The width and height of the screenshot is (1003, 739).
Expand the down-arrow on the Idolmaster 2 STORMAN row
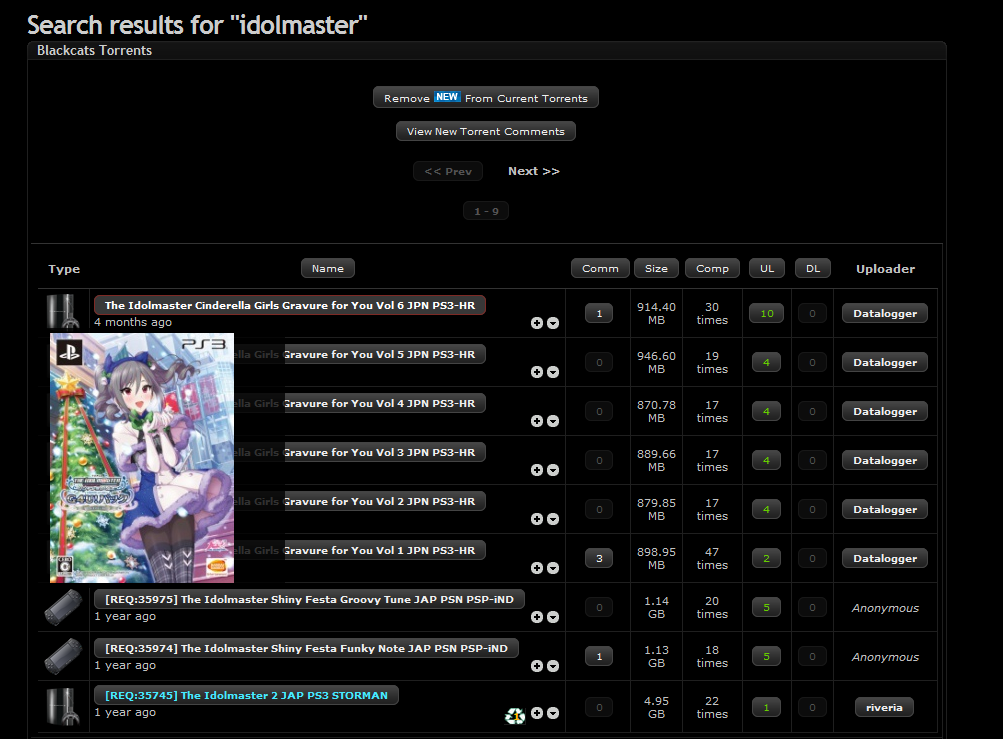(553, 713)
